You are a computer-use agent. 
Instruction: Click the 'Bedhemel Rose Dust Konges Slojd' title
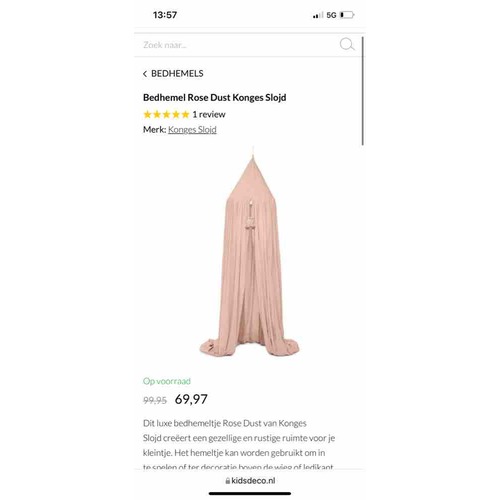click(x=214, y=98)
